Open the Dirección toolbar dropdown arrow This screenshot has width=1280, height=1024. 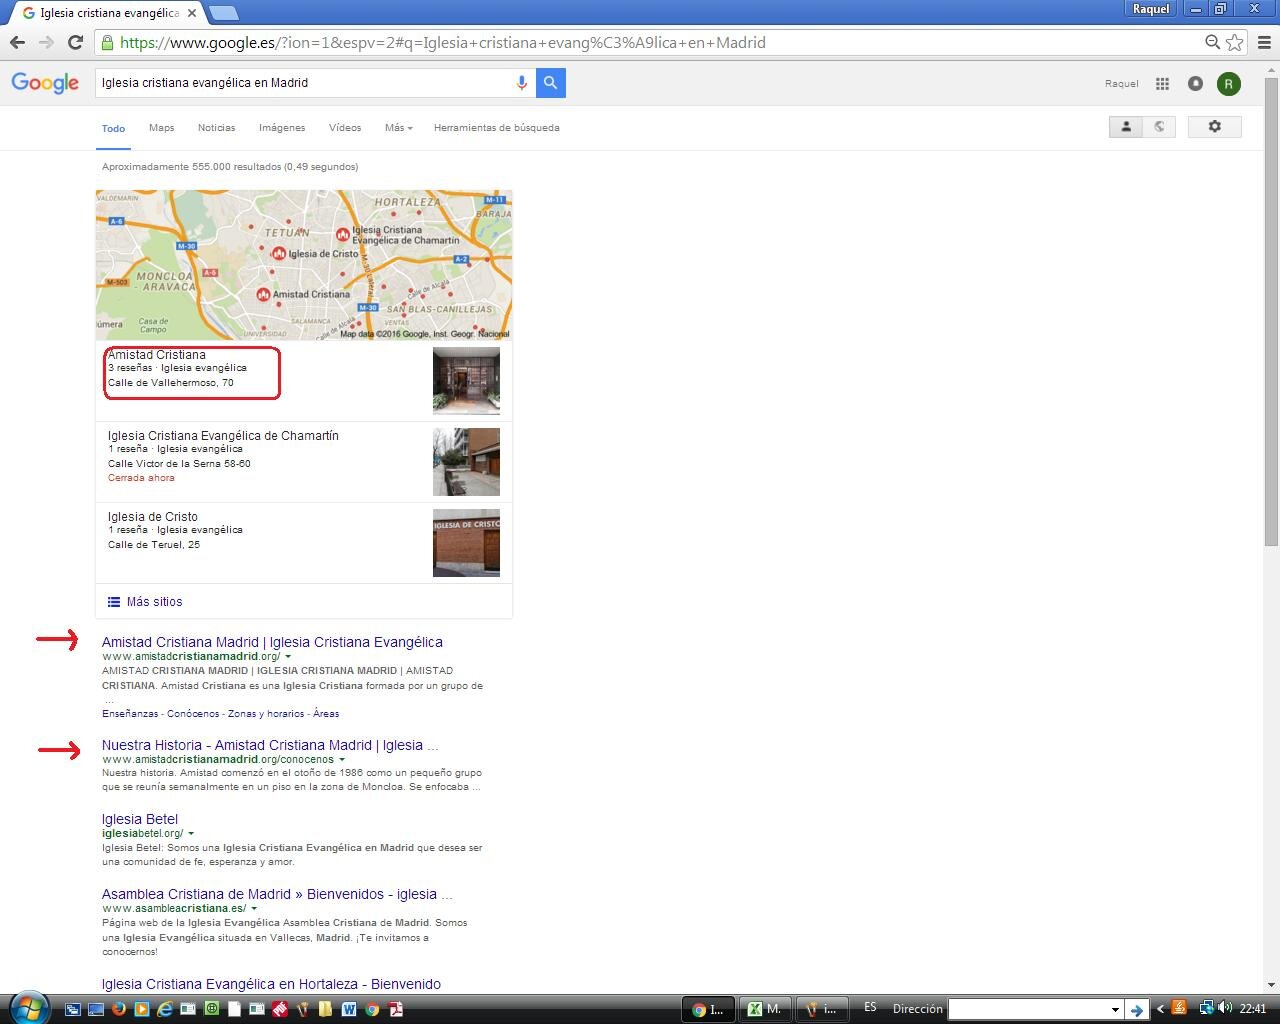1115,1009
